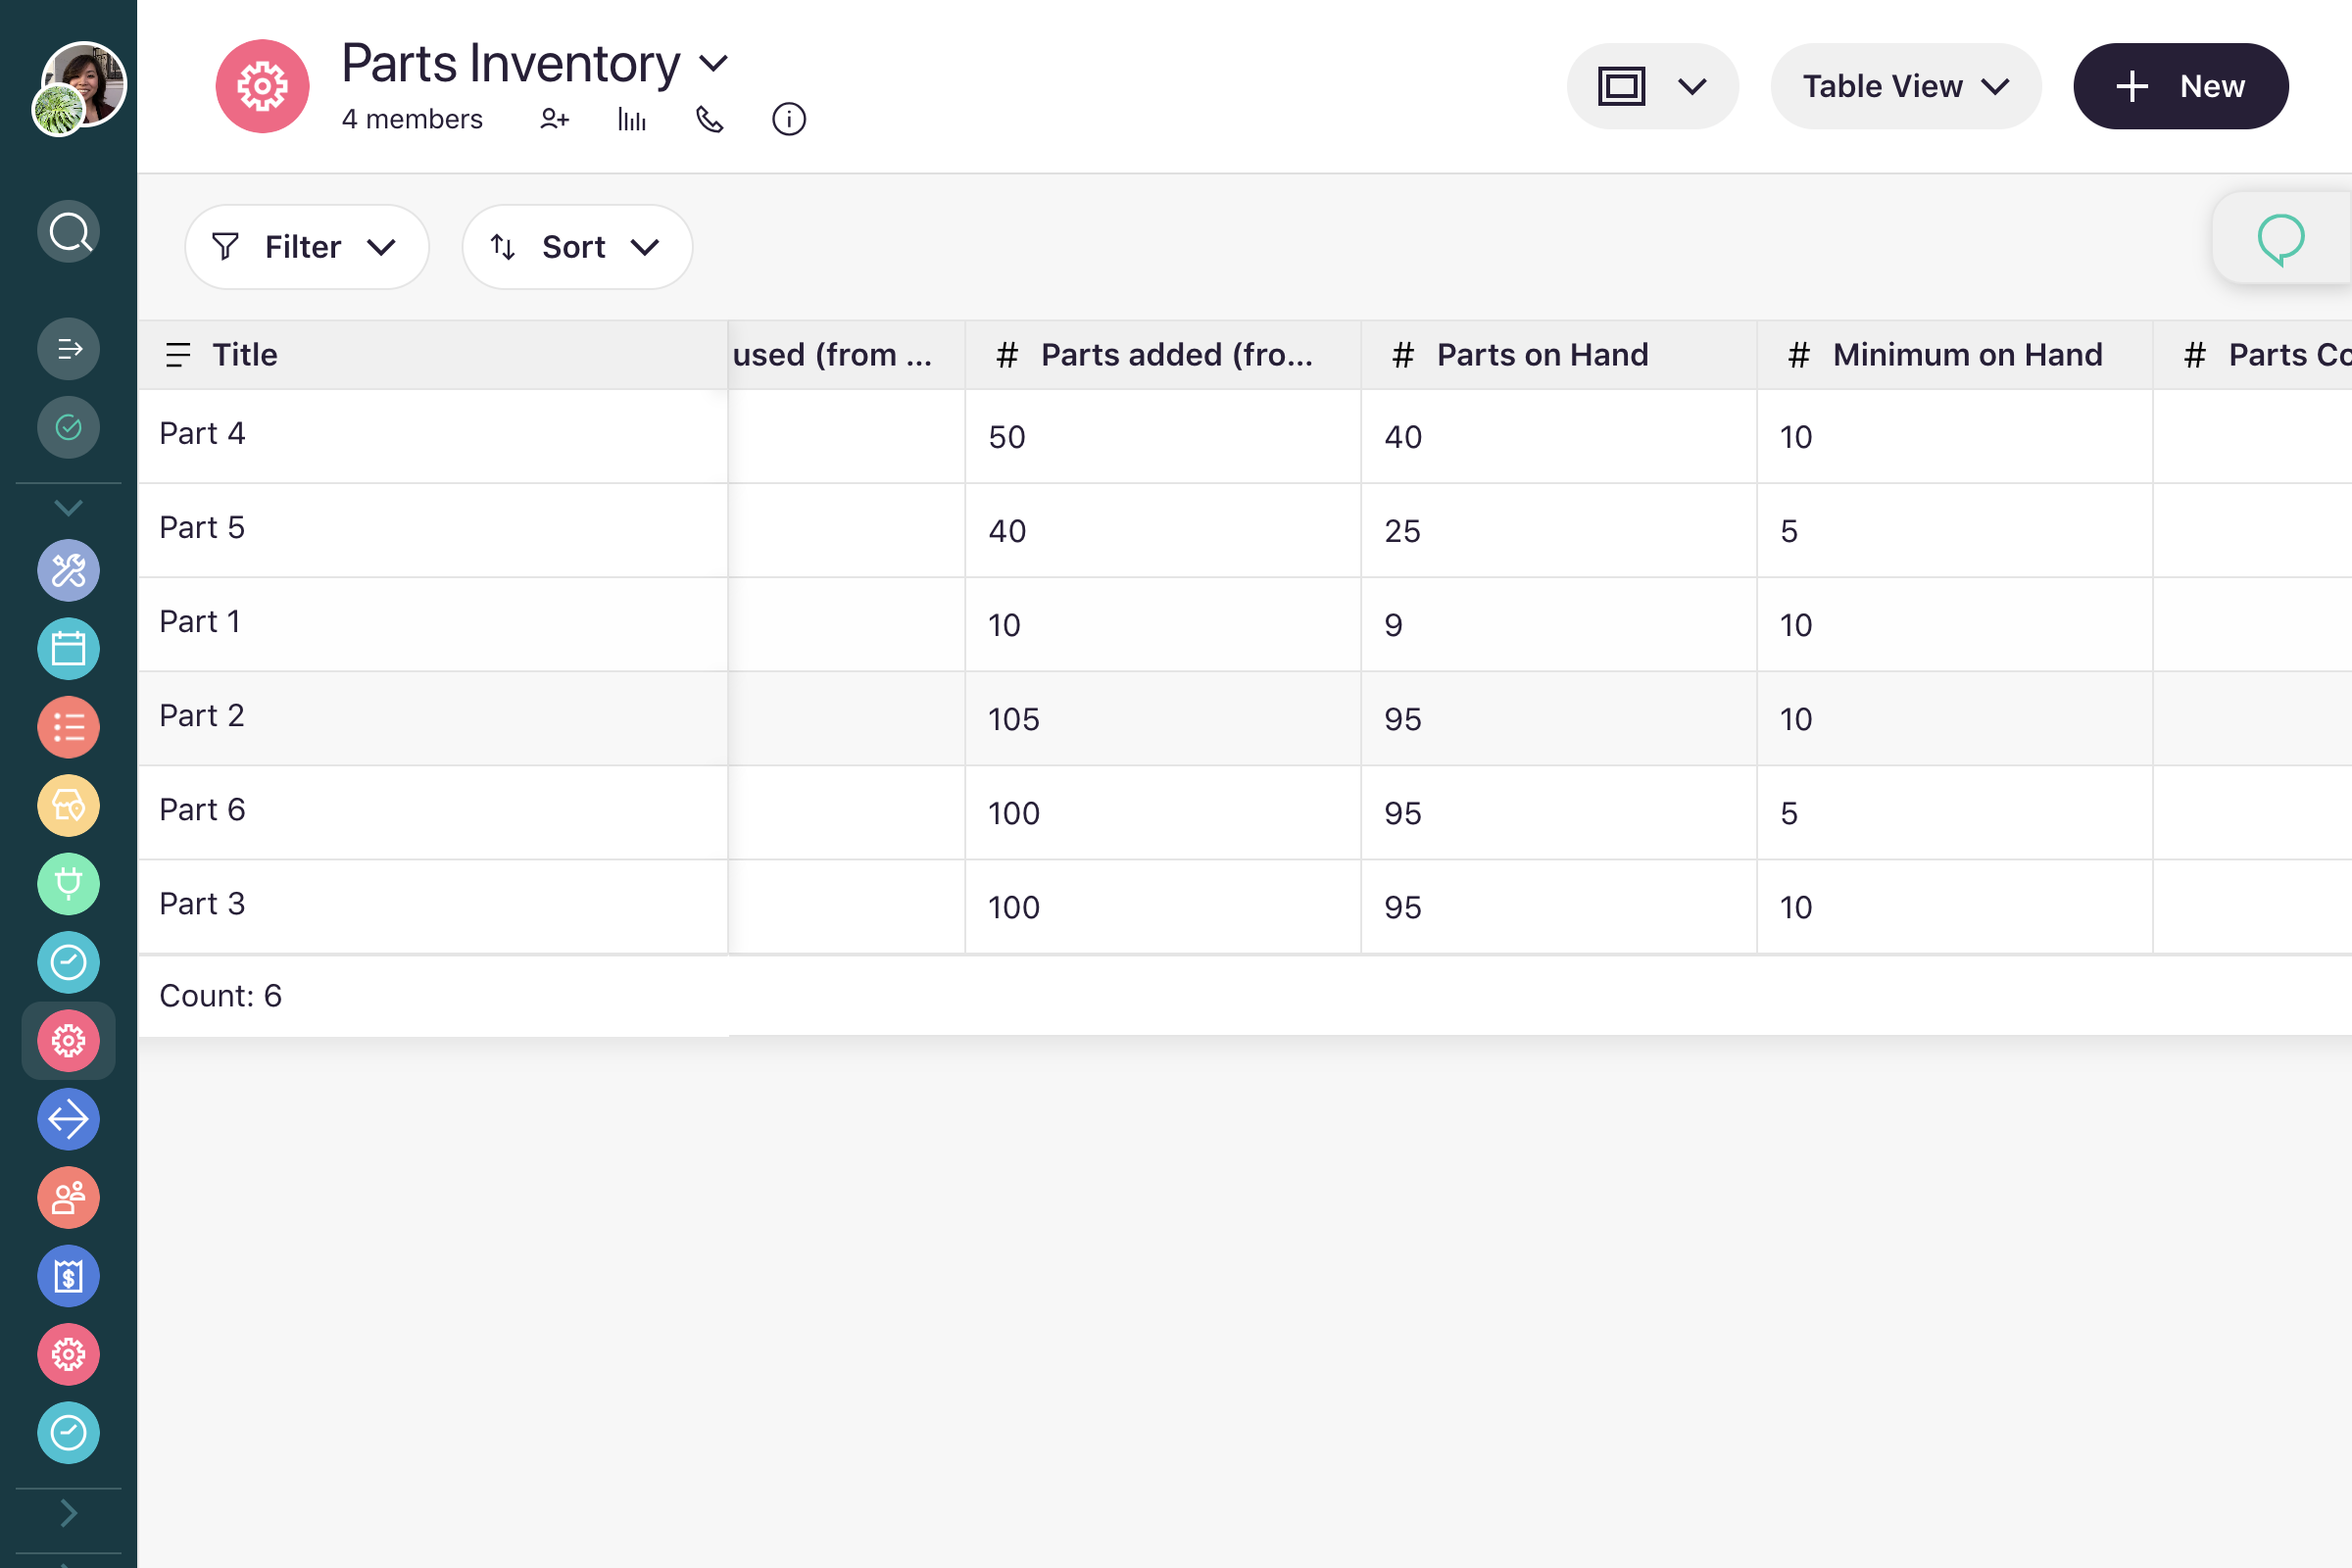Viewport: 2352px width, 1568px height.
Task: Click the Parts added column header
Action: point(1163,355)
